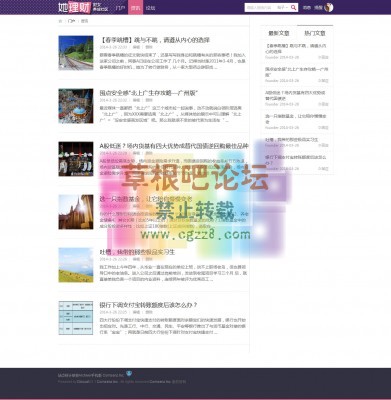
Task: Open the 选一只指数基金 article title
Action: 146,199
